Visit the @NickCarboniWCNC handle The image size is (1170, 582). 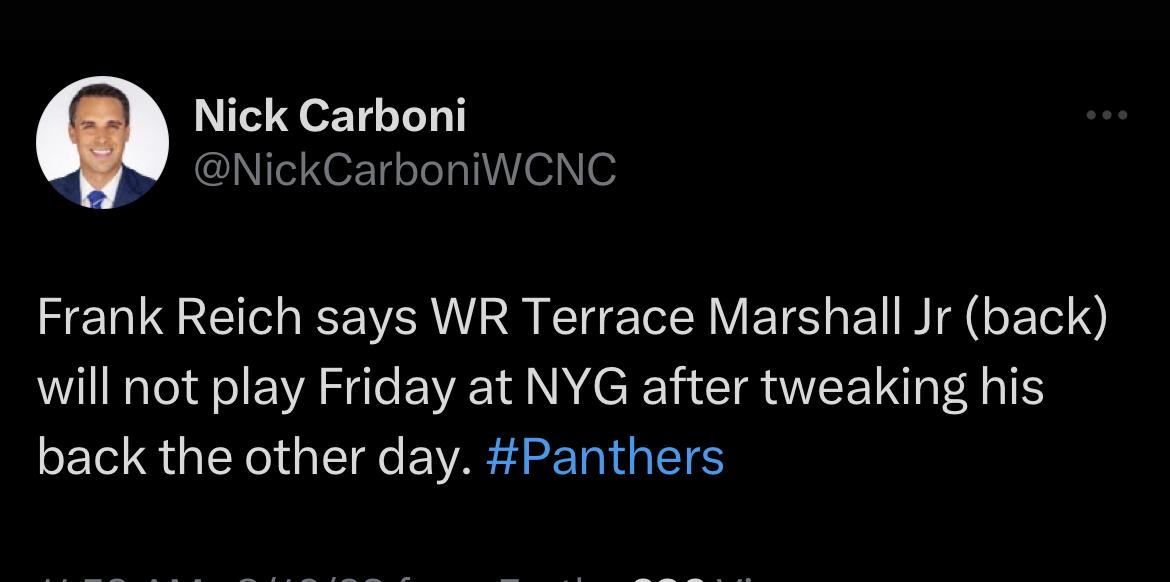[404, 170]
